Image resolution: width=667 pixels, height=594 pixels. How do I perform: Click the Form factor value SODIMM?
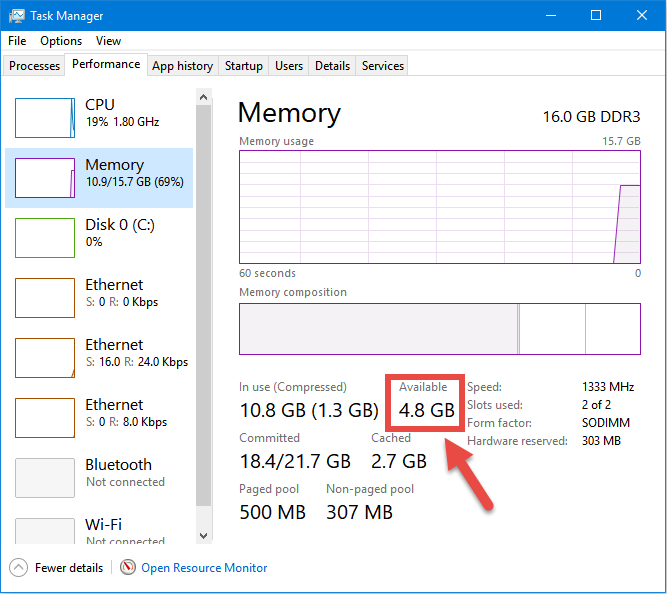coord(606,423)
